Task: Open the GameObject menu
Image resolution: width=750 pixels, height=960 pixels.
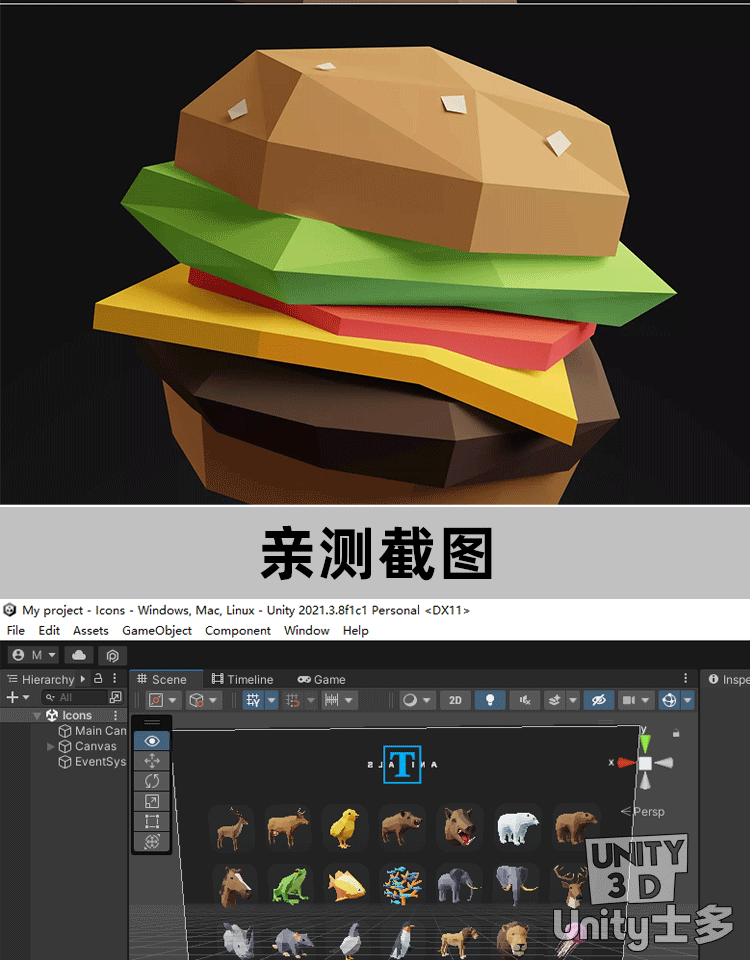Action: tap(157, 631)
